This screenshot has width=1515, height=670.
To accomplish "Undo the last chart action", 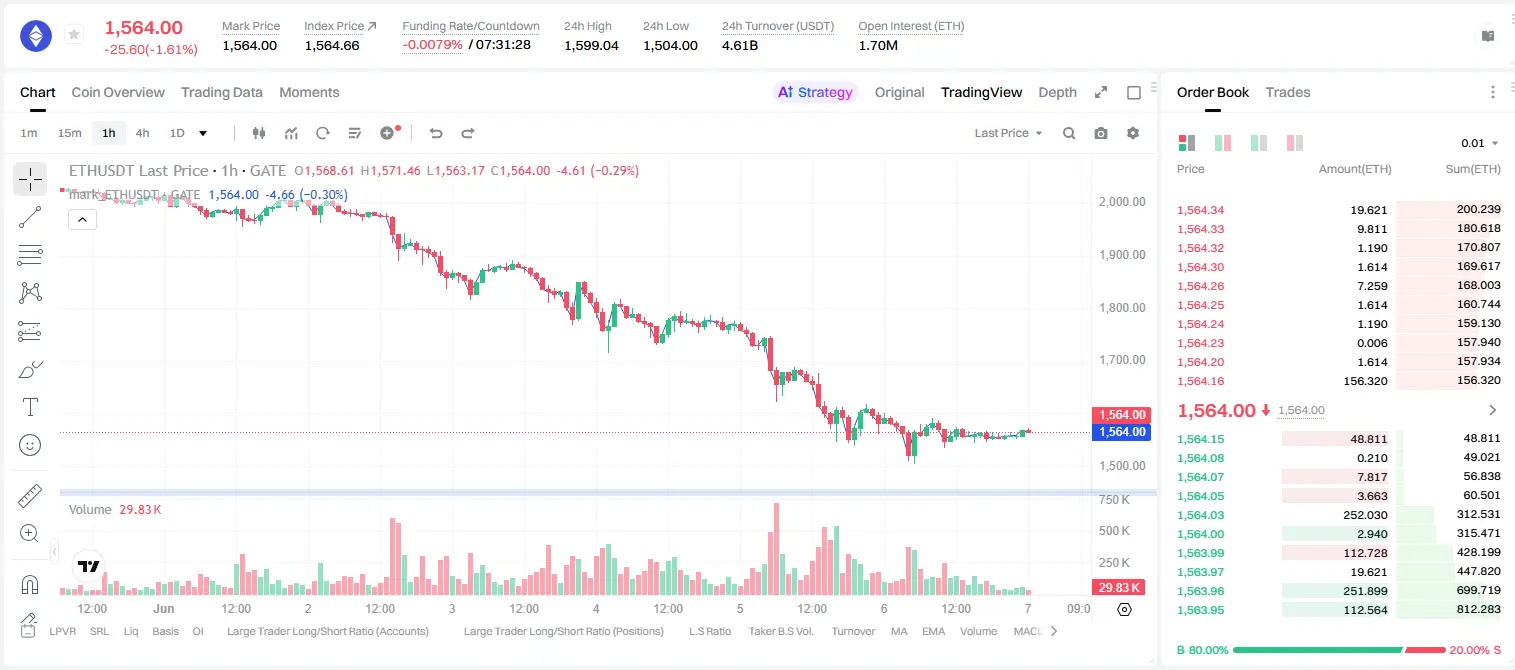I will click(435, 133).
